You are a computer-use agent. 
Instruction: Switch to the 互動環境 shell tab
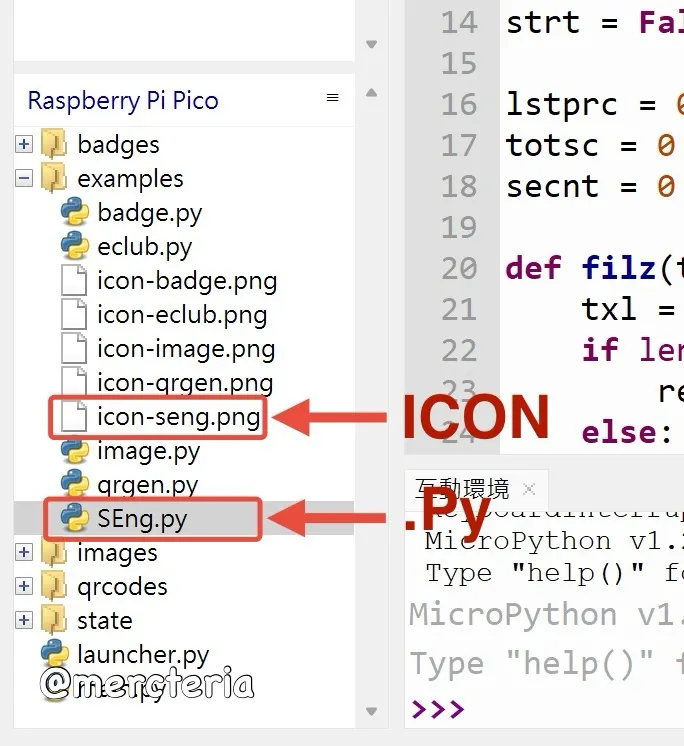(462, 489)
